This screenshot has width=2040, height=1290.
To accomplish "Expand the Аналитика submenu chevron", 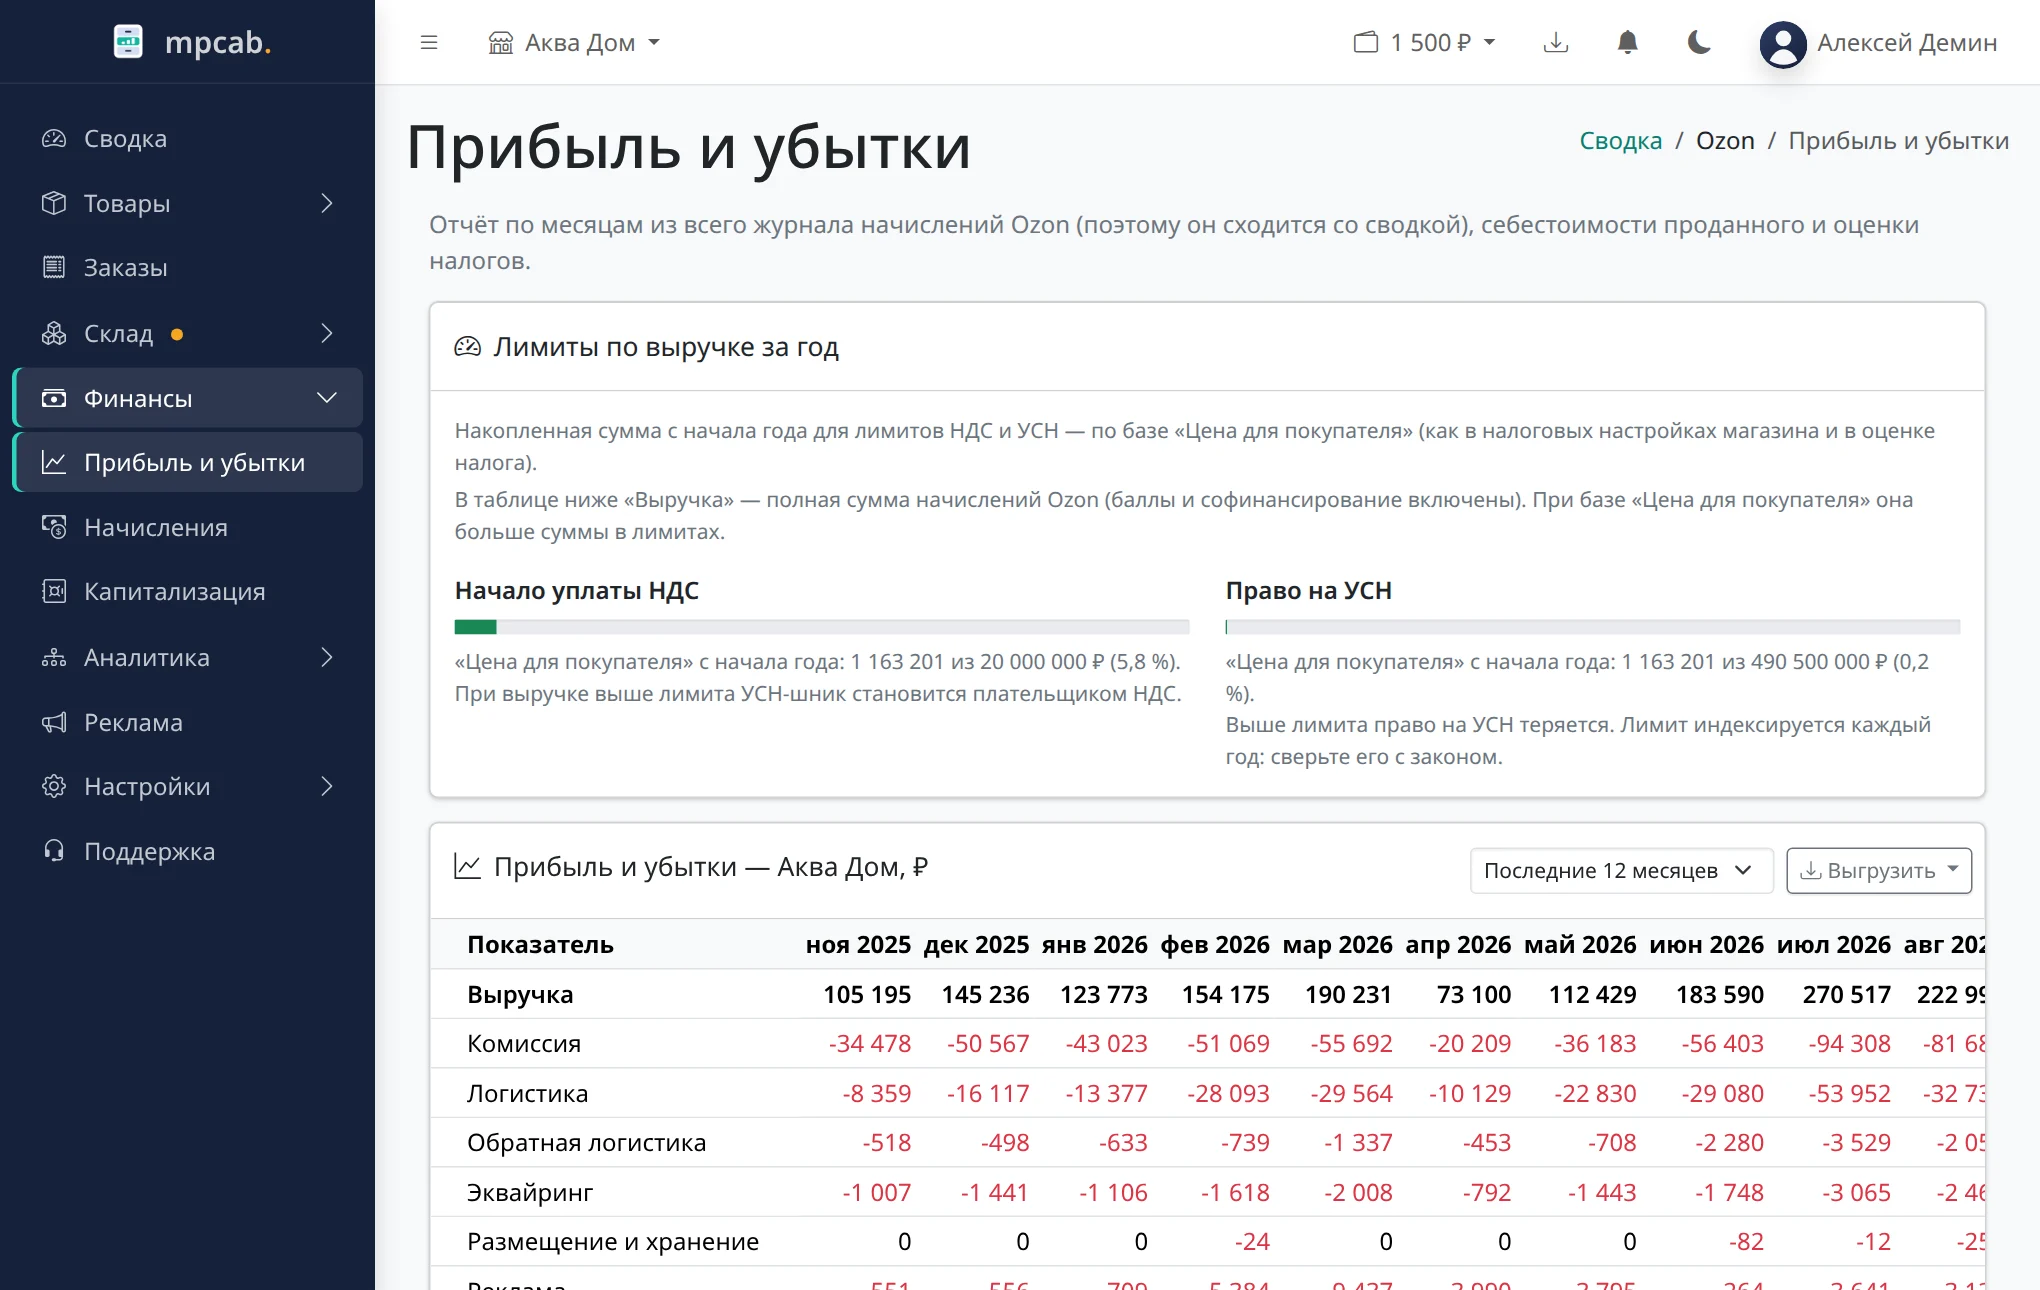I will pos(327,657).
